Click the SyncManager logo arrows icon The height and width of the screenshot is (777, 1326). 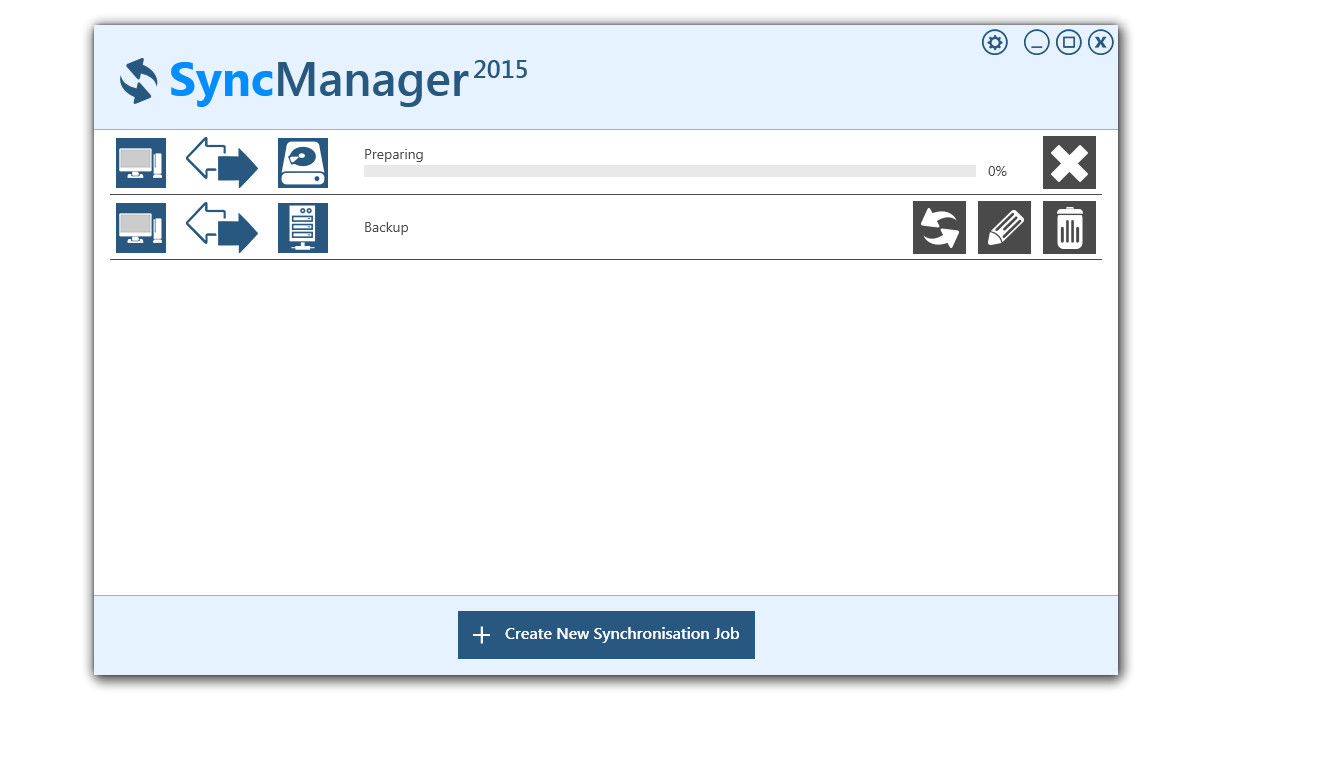click(x=139, y=81)
